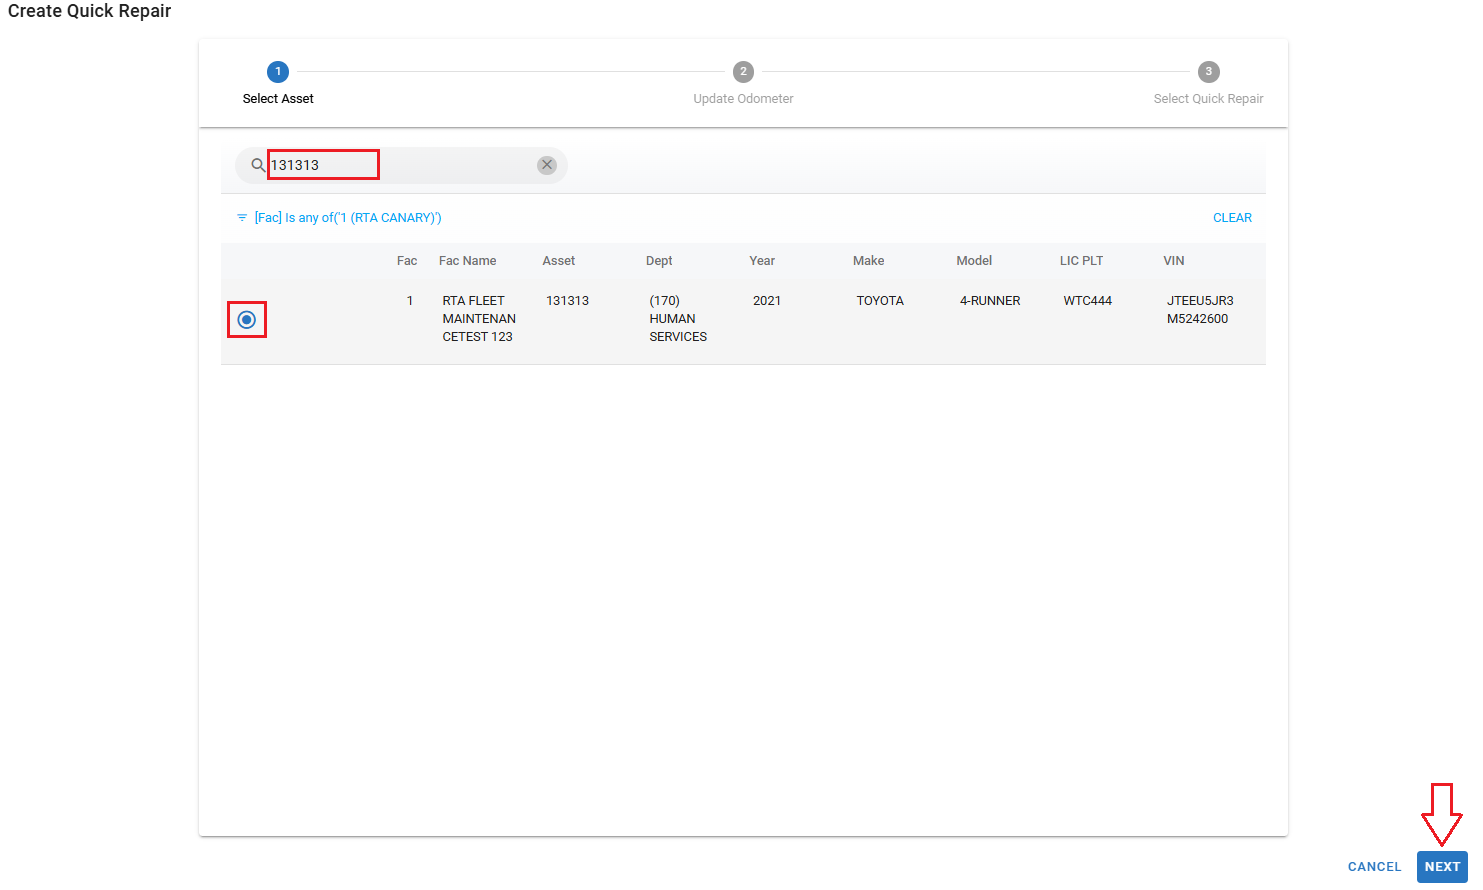Clear the search field with X icon
This screenshot has height=890, width=1483.
pos(546,165)
